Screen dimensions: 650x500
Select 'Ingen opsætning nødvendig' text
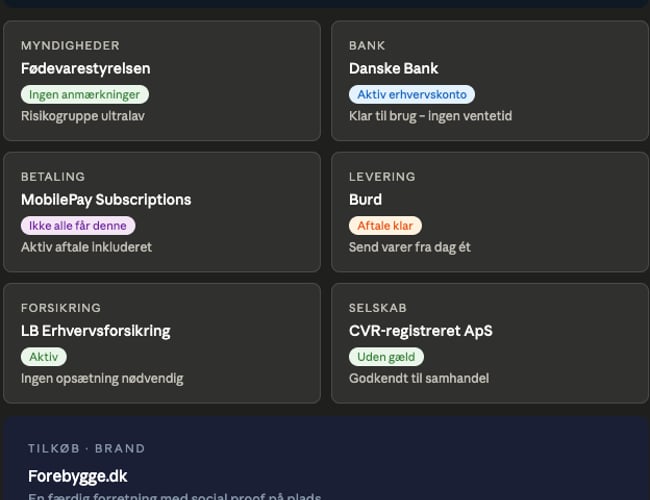click(x=102, y=379)
